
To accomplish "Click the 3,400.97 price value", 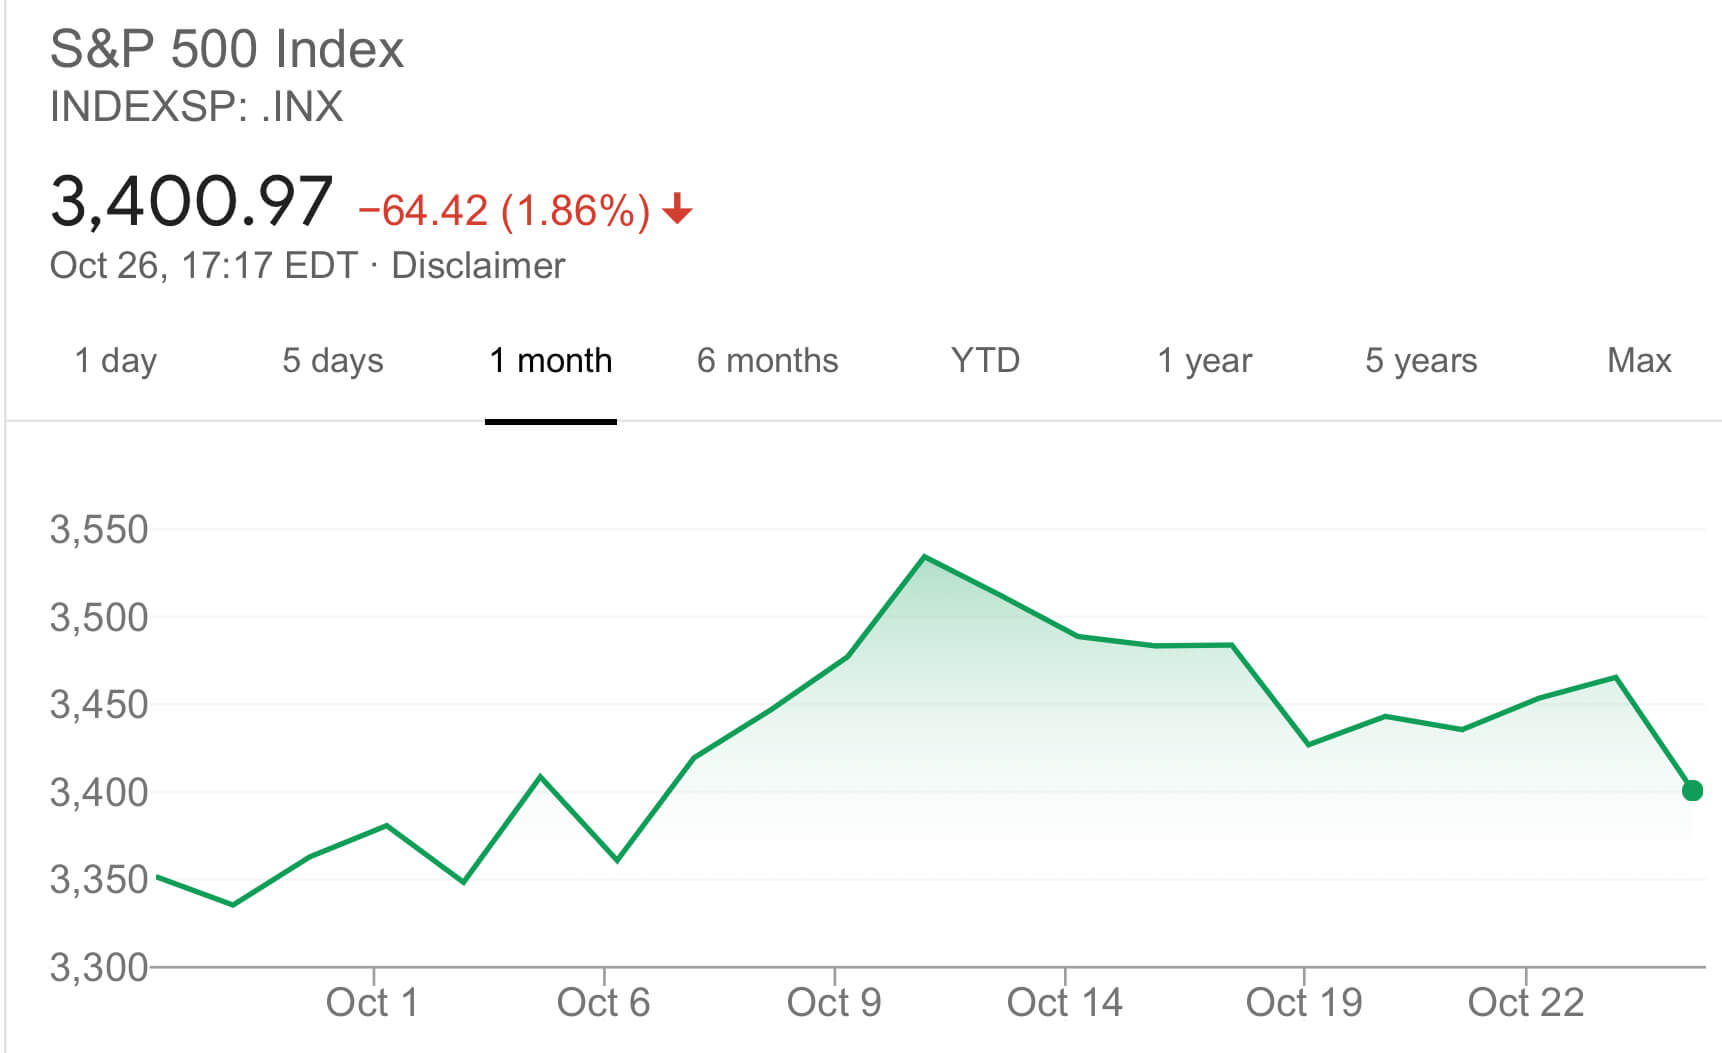I will coord(191,201).
